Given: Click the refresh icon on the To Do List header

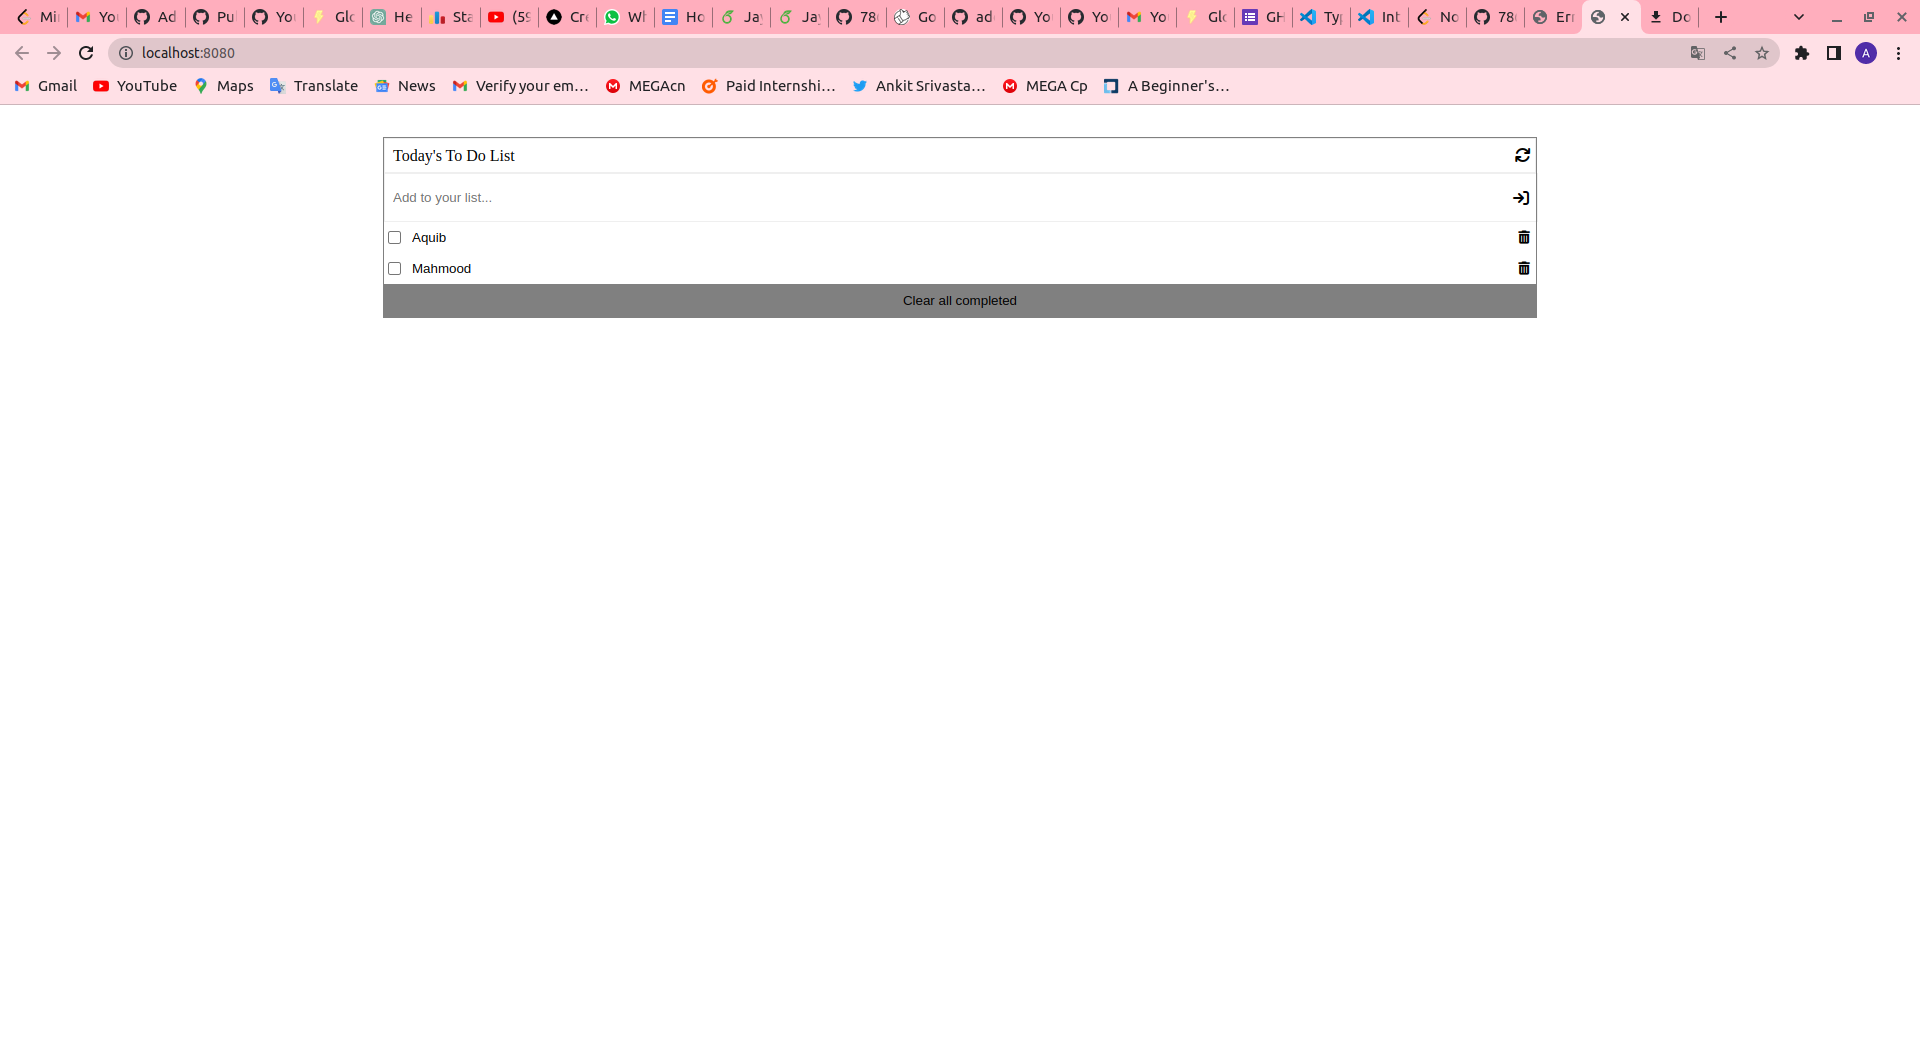Looking at the screenshot, I should (x=1522, y=155).
